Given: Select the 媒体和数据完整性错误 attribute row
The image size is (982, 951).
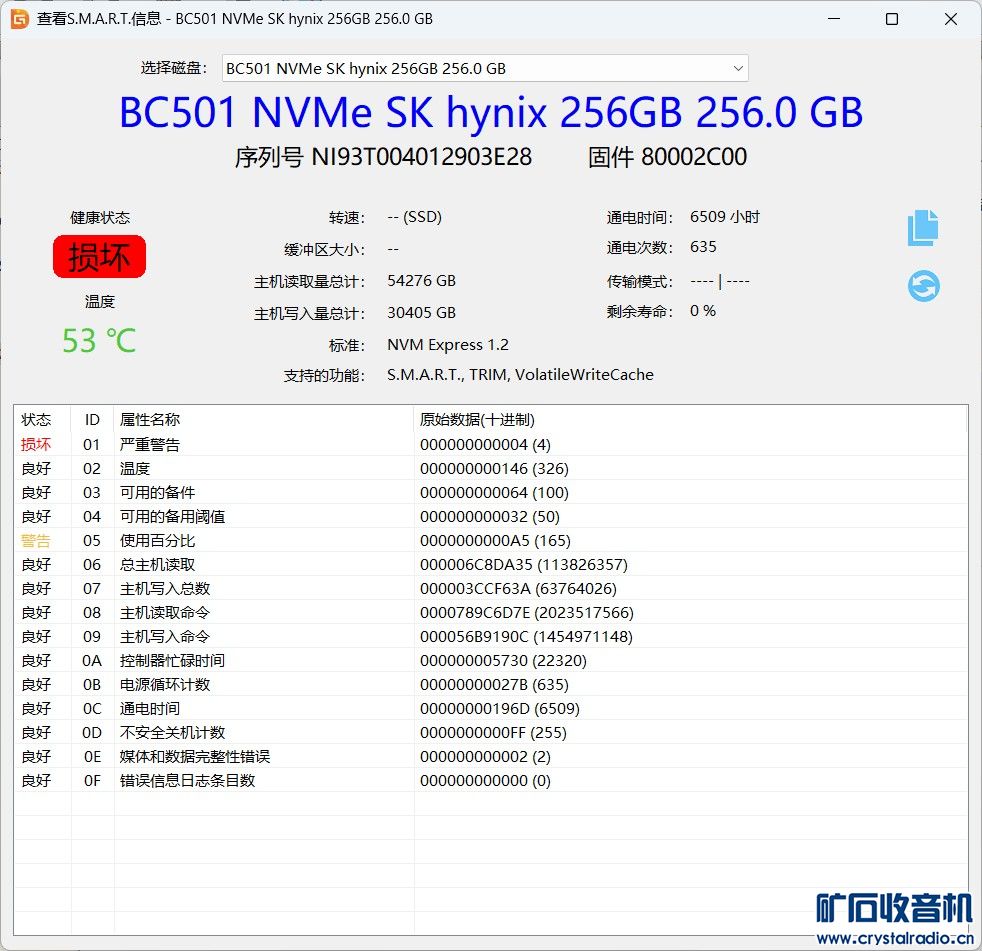Looking at the screenshot, I should click(x=490, y=757).
